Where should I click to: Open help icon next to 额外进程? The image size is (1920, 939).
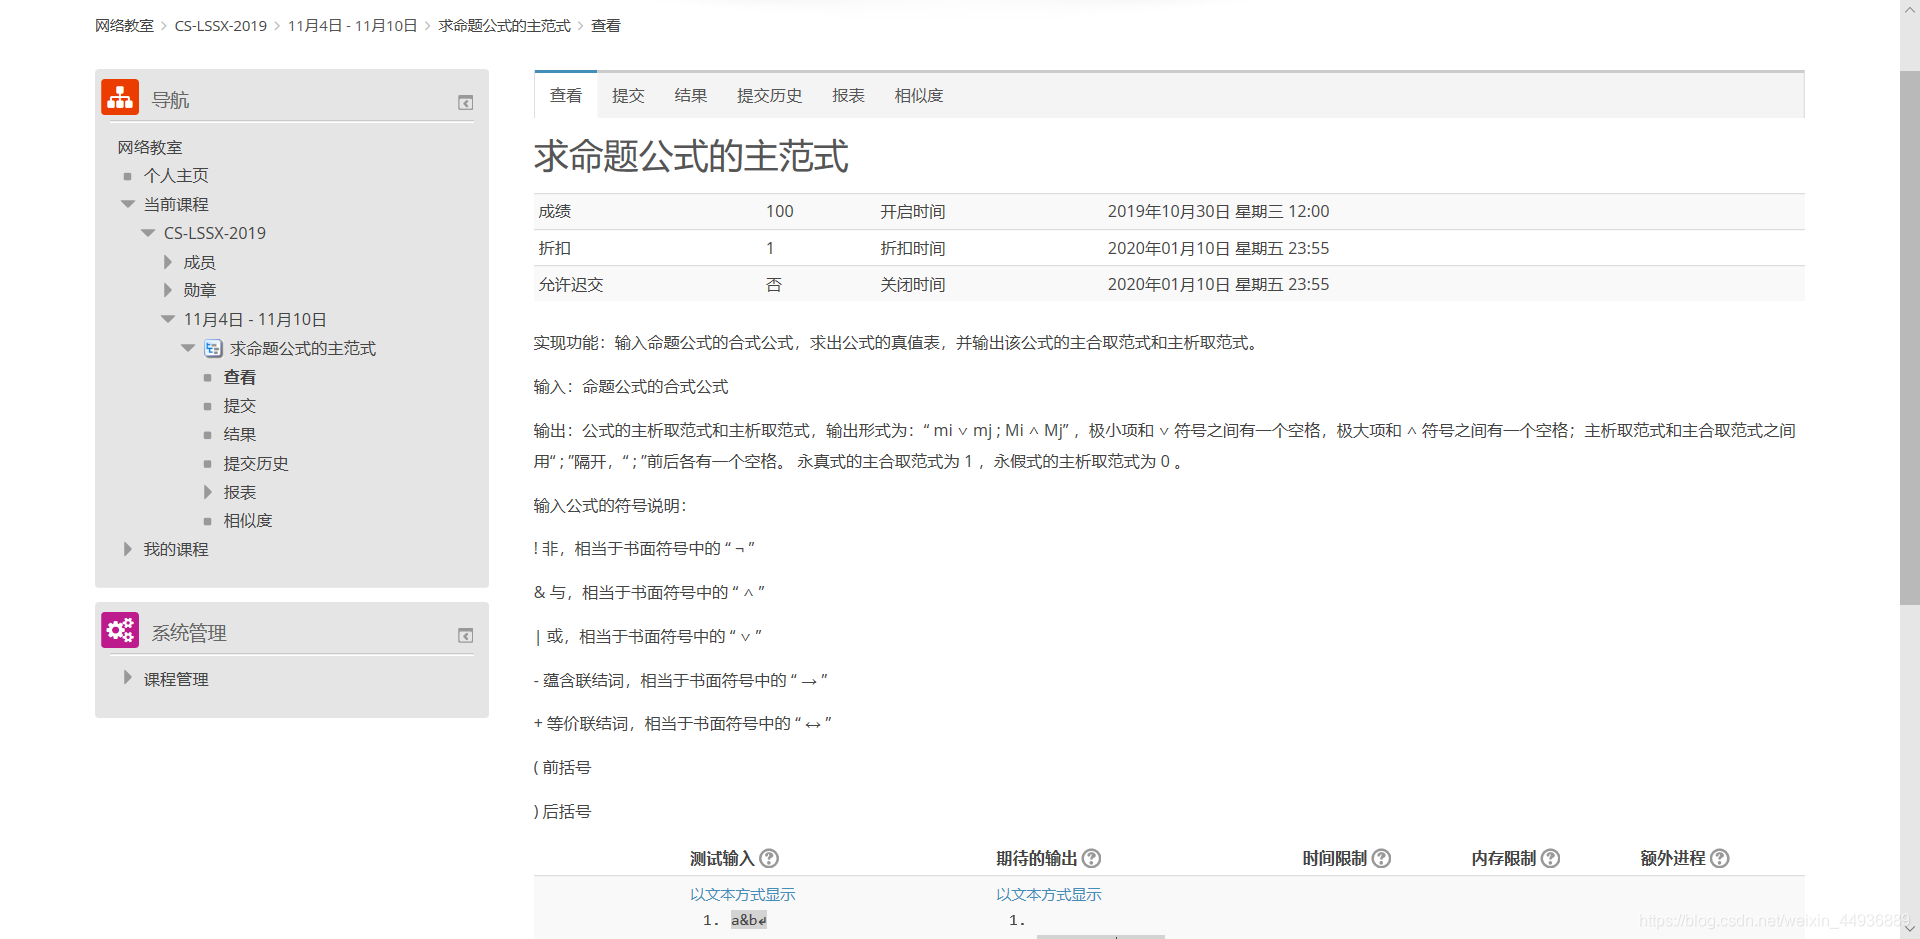click(1720, 858)
